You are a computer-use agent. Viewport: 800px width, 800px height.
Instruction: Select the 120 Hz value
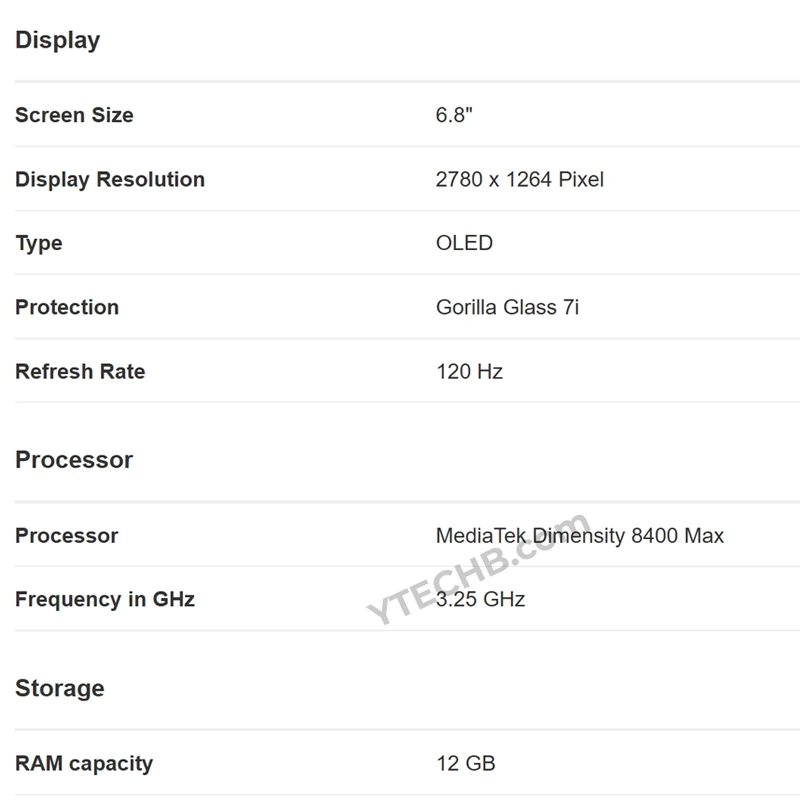pyautogui.click(x=469, y=371)
